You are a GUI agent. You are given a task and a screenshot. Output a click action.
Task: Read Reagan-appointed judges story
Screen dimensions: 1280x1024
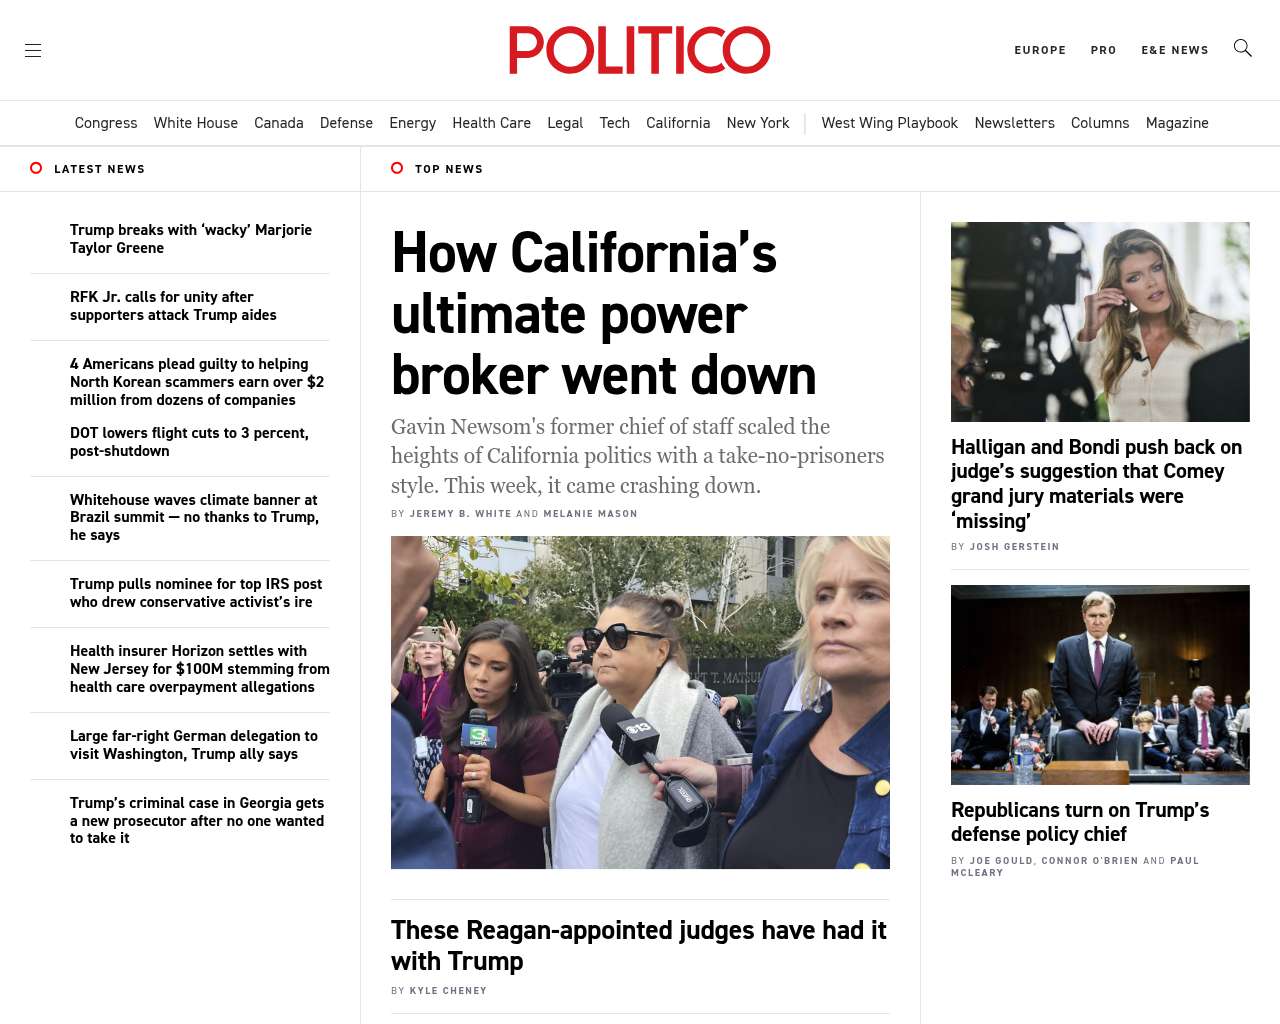coord(639,945)
